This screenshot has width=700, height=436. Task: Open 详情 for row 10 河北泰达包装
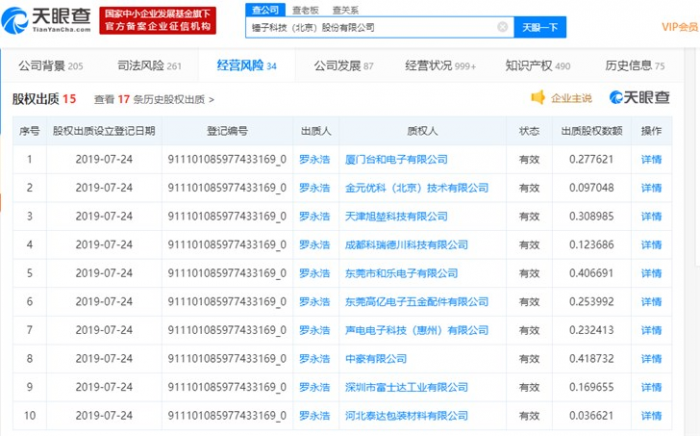(x=651, y=416)
